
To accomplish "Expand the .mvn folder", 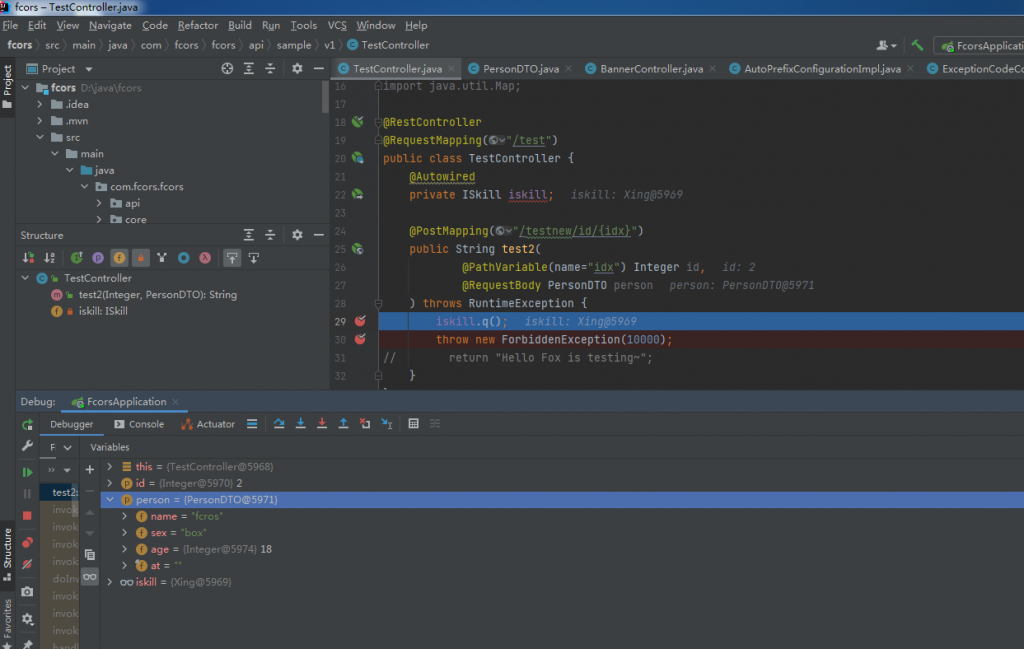I will click(x=40, y=121).
